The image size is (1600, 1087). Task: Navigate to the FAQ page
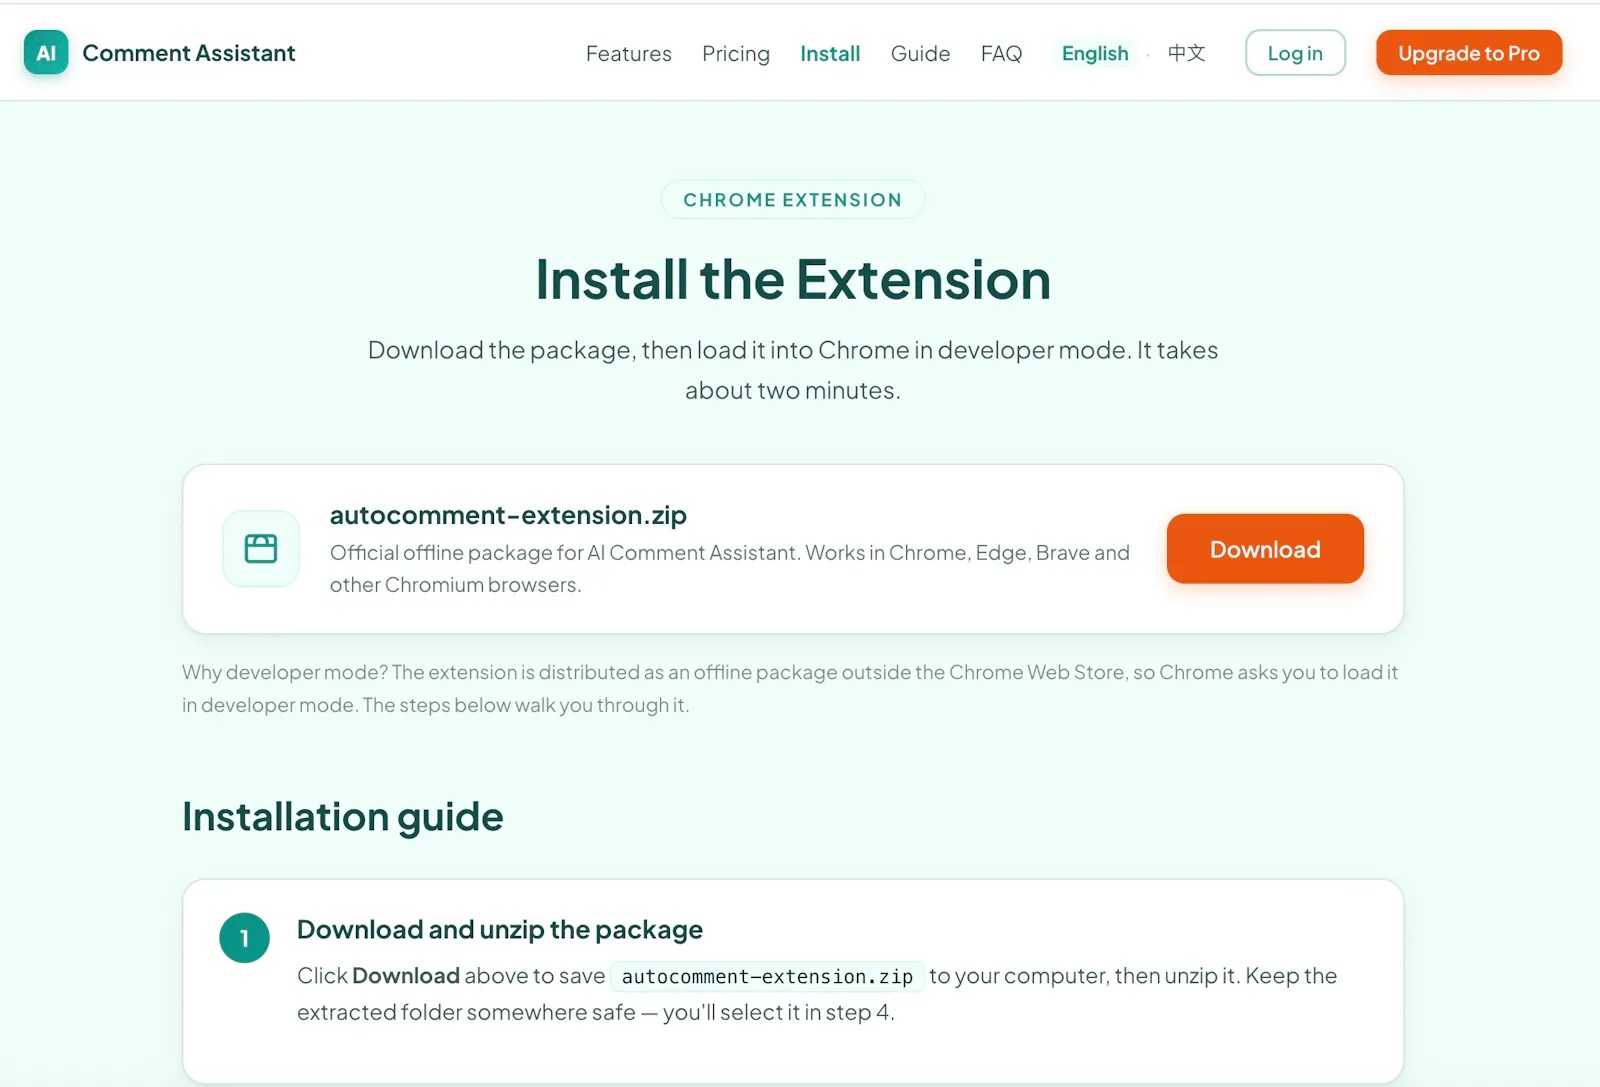tap(1001, 54)
